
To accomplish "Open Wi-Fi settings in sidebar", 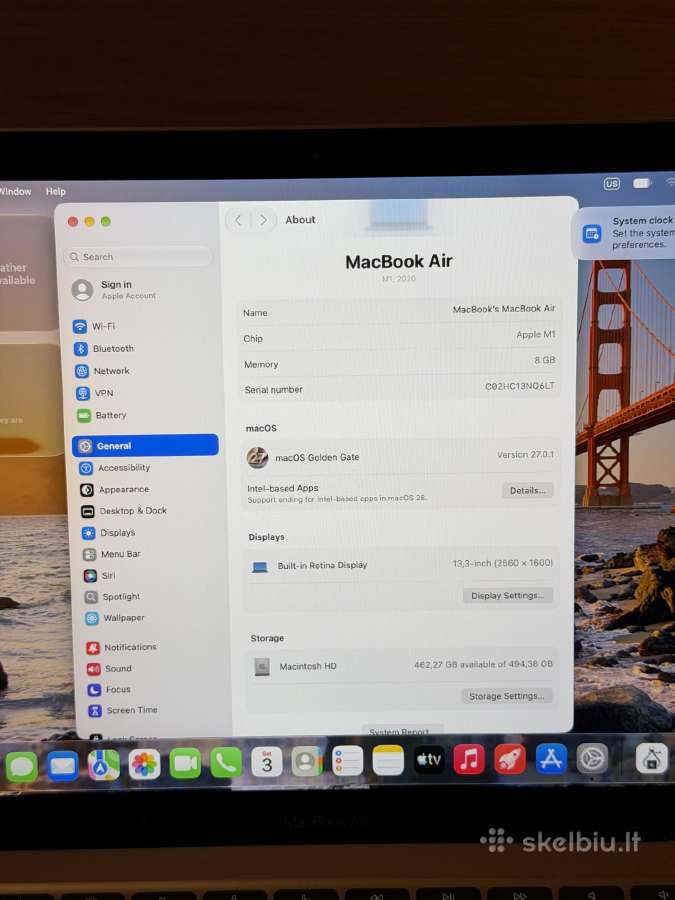I will point(95,326).
